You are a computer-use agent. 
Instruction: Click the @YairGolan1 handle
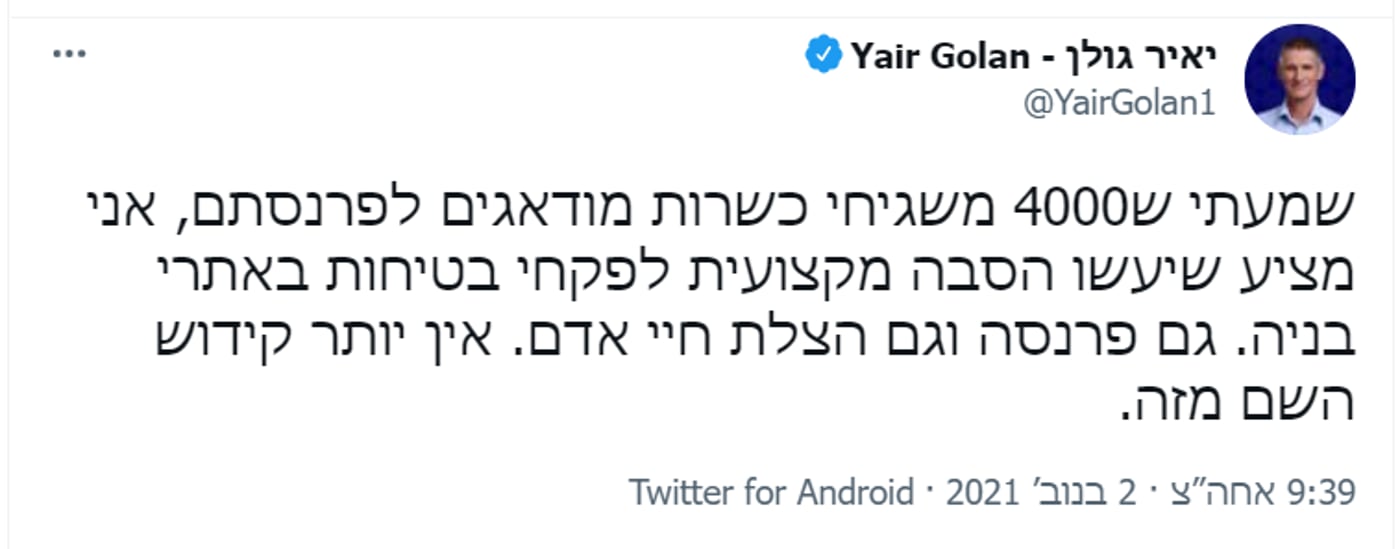click(1118, 104)
